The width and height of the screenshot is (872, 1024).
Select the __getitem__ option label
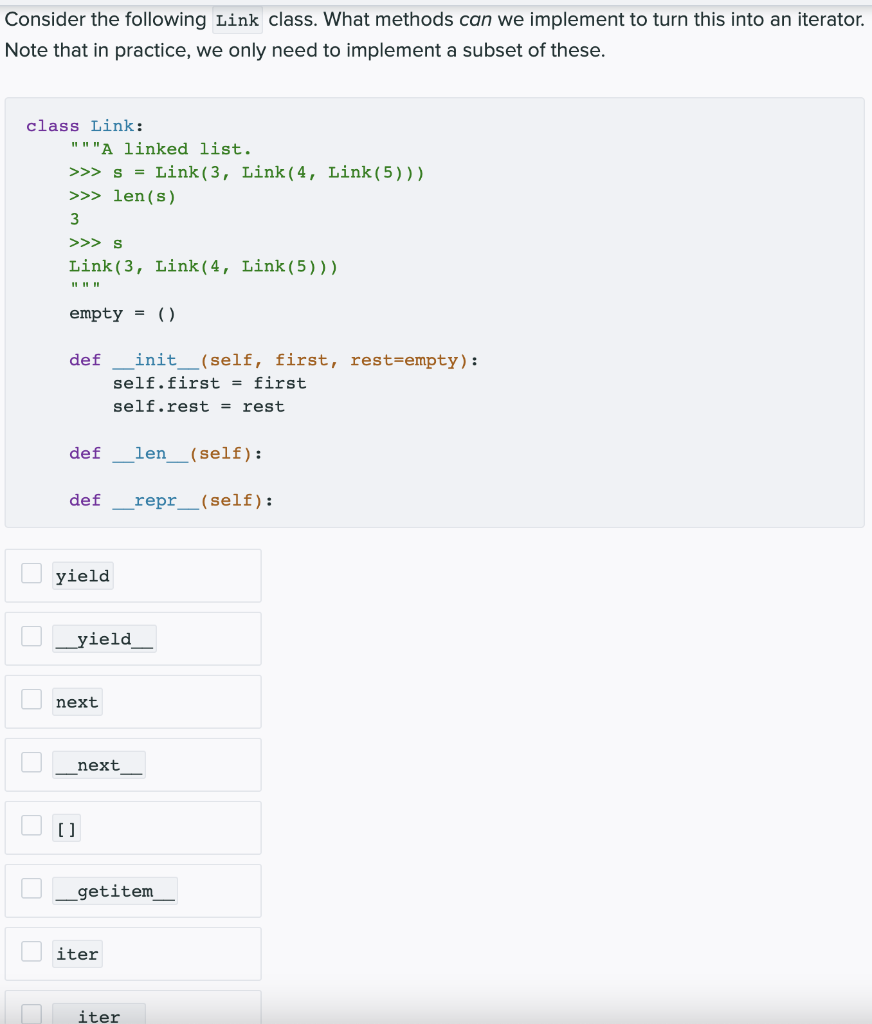click(115, 890)
